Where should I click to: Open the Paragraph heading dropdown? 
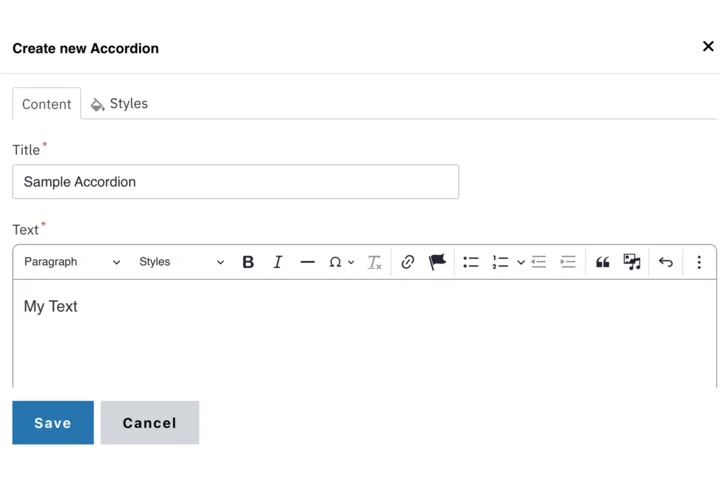tap(72, 262)
